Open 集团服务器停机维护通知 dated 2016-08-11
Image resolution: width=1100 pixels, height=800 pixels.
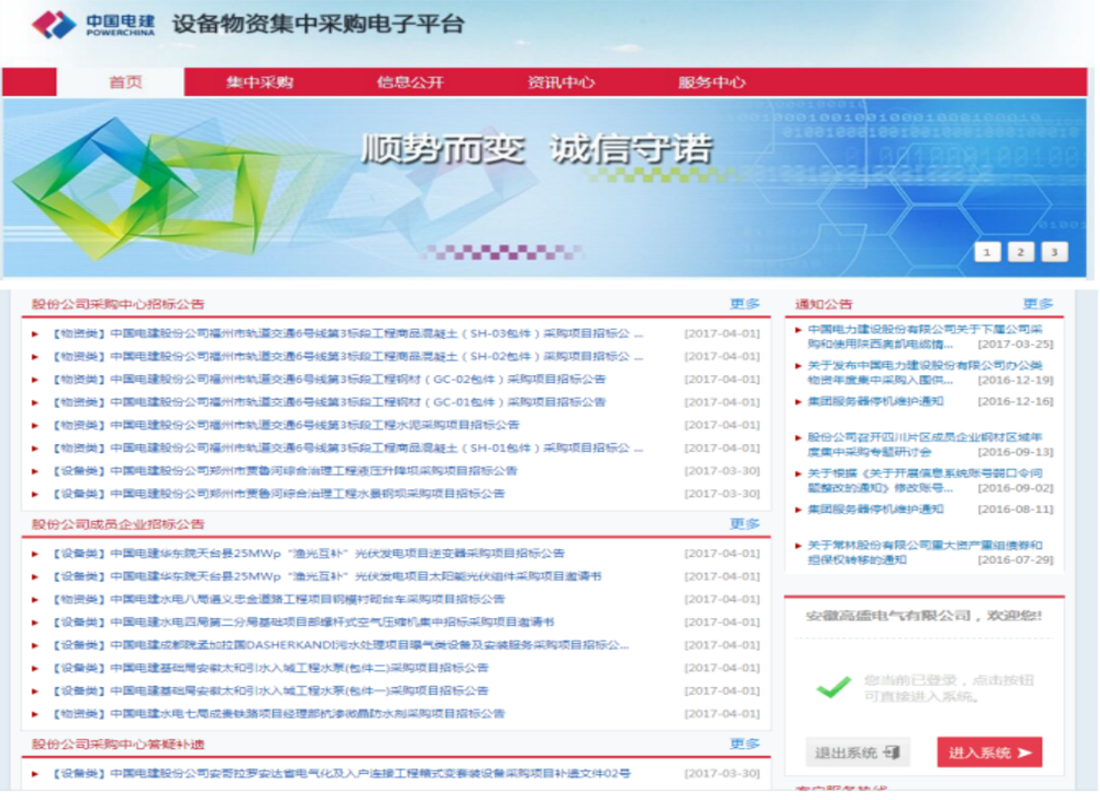point(876,509)
